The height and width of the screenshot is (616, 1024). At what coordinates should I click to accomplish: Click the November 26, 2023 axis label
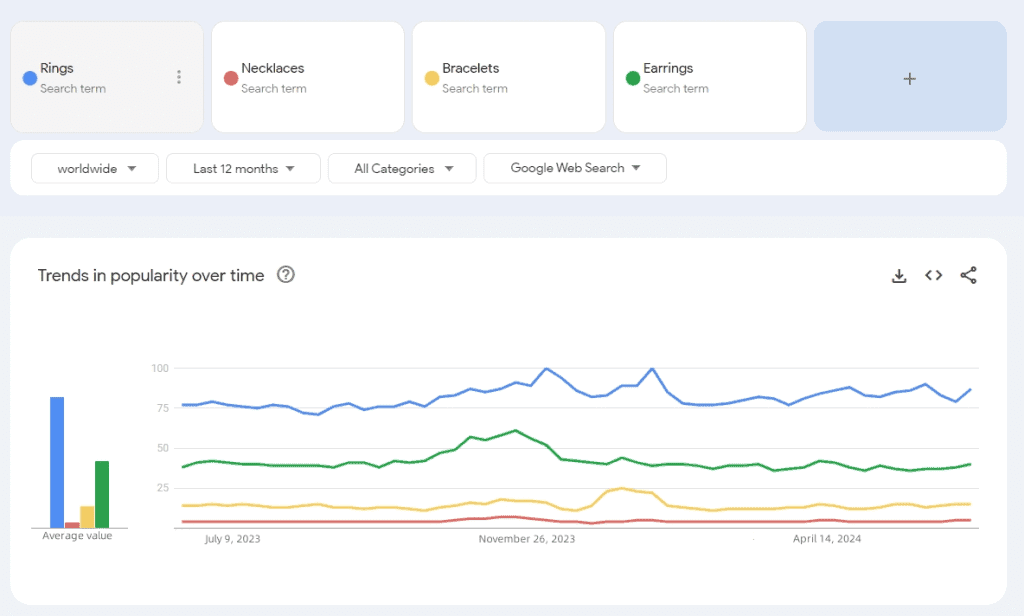point(527,539)
